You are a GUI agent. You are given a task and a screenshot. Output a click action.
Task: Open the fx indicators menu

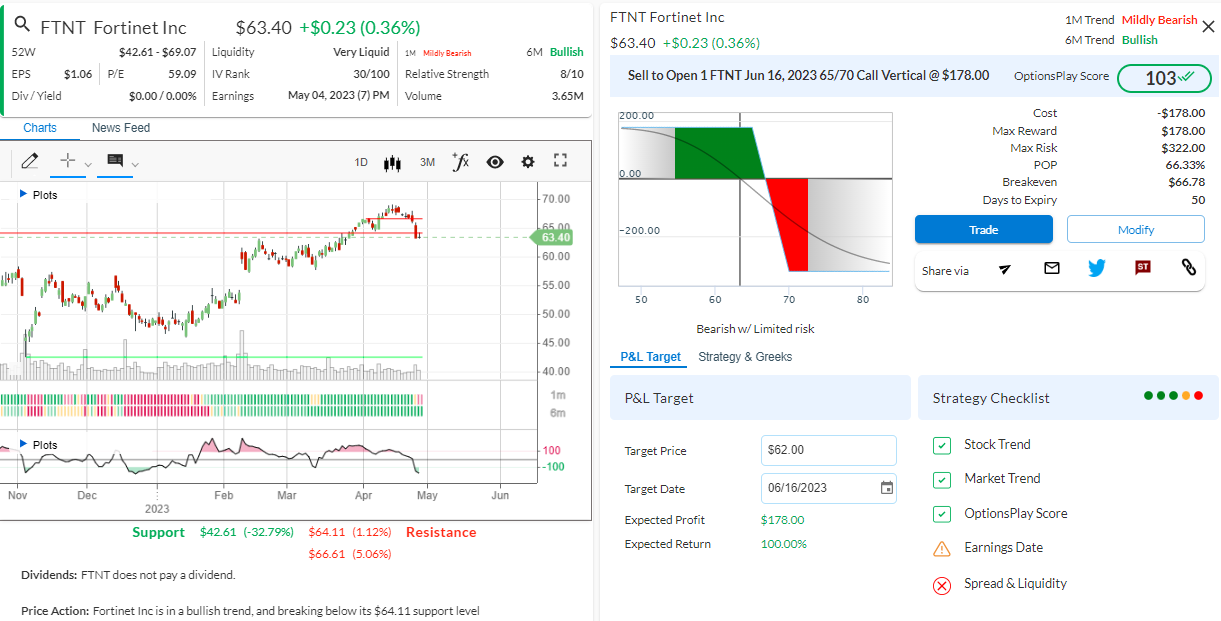click(x=460, y=161)
